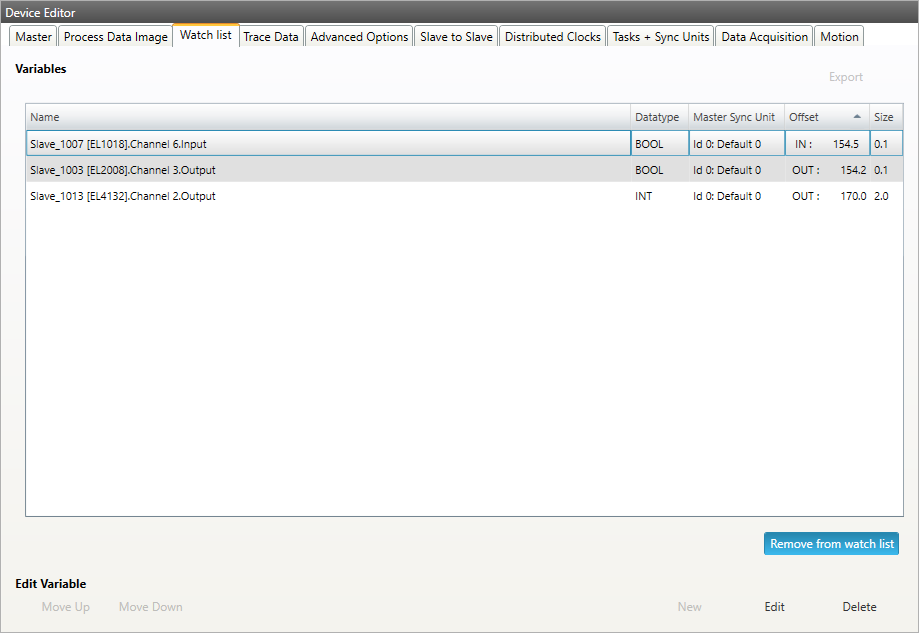Select the Slave to Slave tab
Image resolution: width=919 pixels, height=633 pixels.
pos(456,37)
